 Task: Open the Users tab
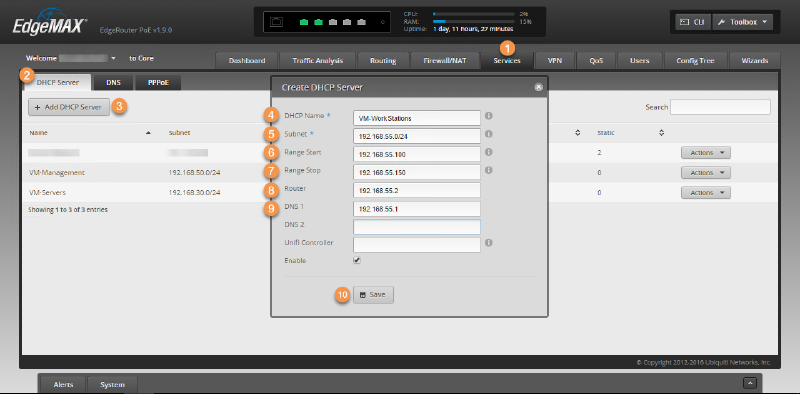coord(639,60)
